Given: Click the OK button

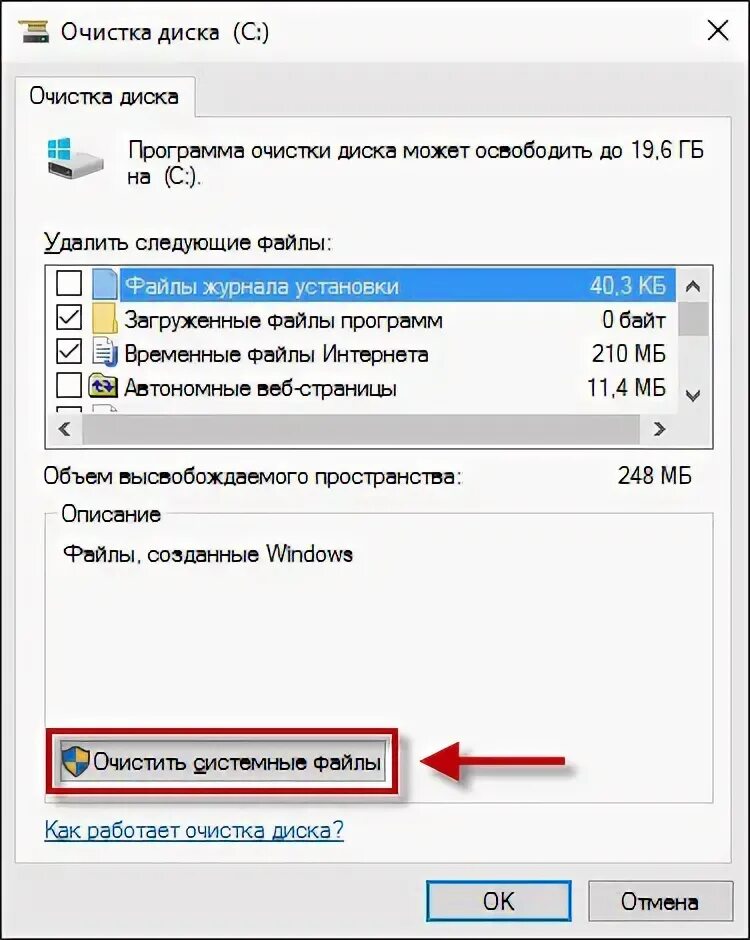Looking at the screenshot, I should point(498,901).
